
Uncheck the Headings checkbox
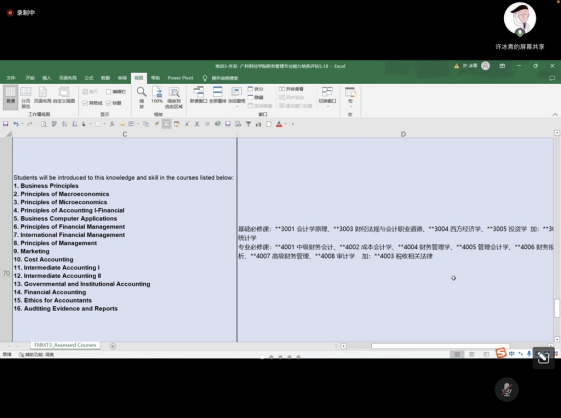(108, 103)
